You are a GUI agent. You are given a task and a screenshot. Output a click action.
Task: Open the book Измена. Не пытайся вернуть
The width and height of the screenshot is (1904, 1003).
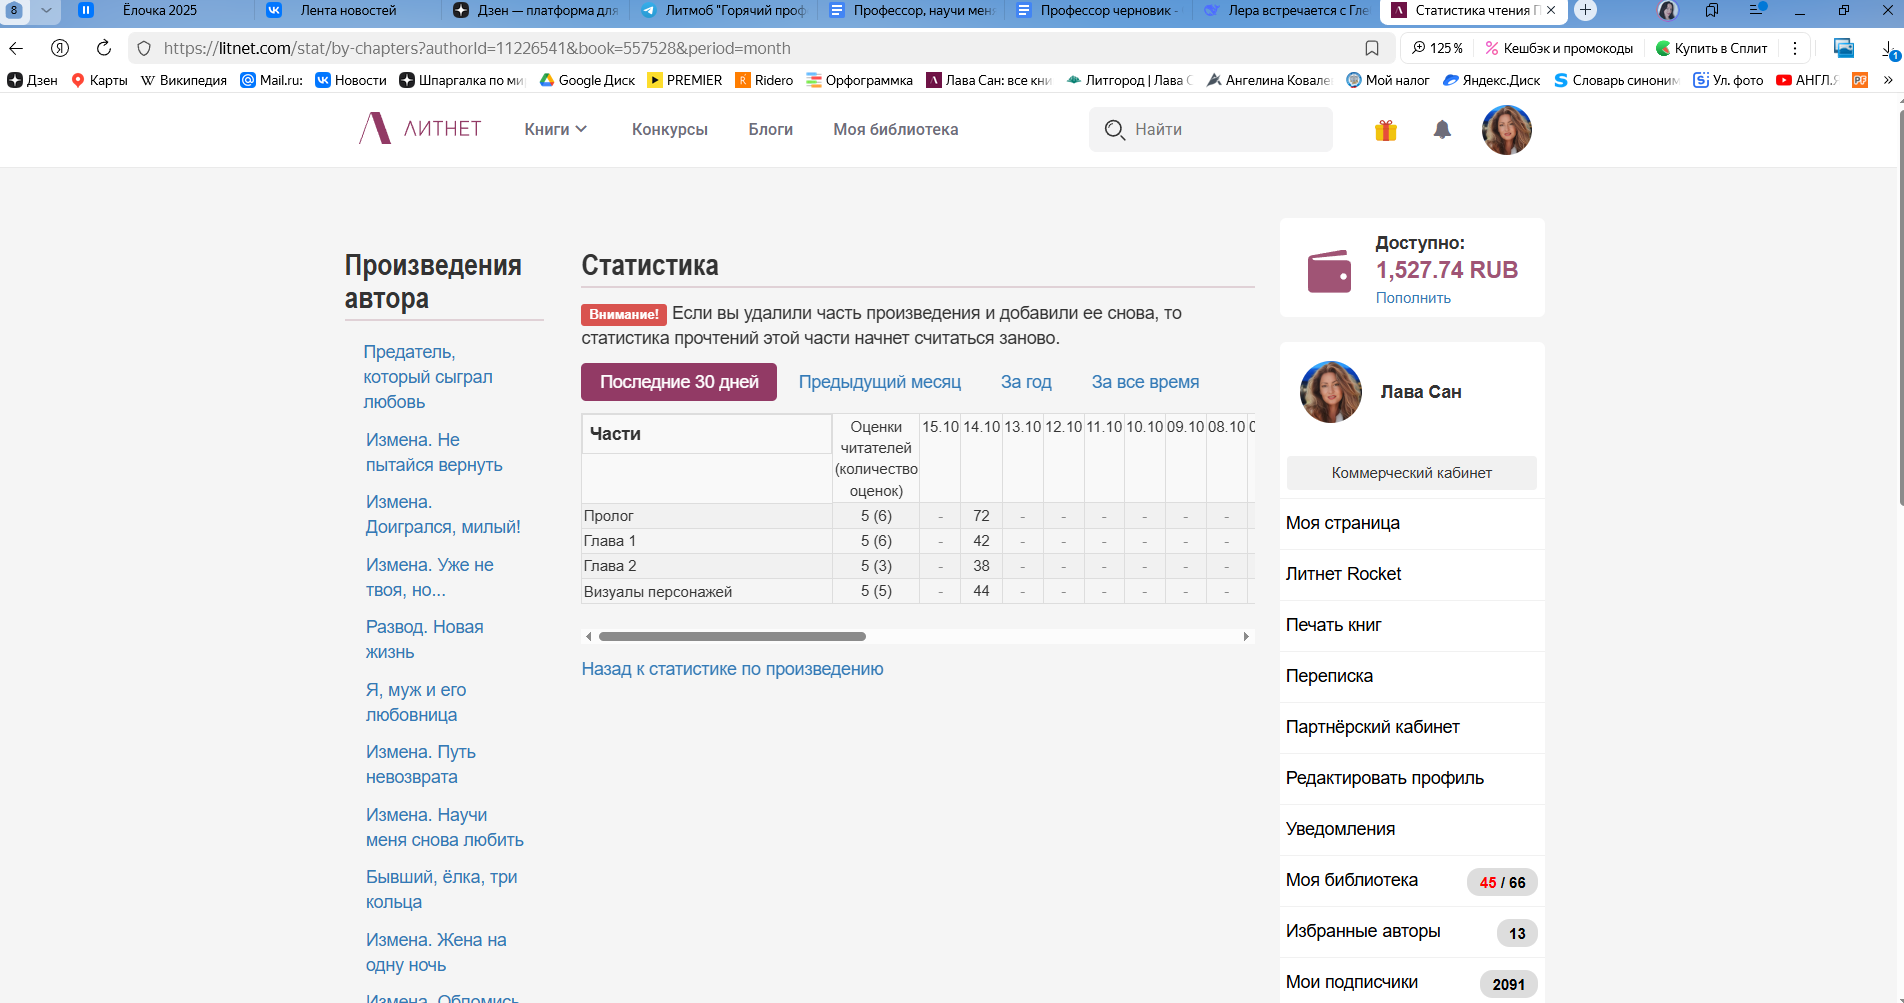coord(434,452)
